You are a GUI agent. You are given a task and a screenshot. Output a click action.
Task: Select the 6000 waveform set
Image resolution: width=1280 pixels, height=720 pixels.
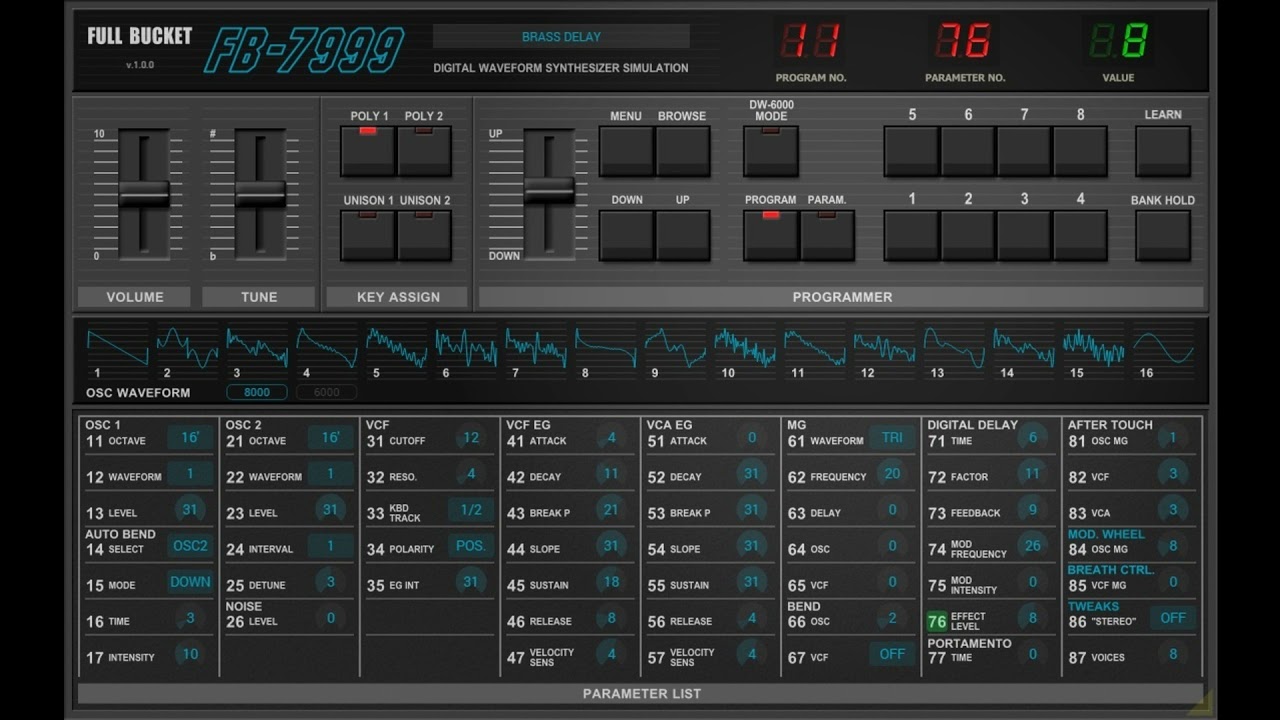point(327,392)
